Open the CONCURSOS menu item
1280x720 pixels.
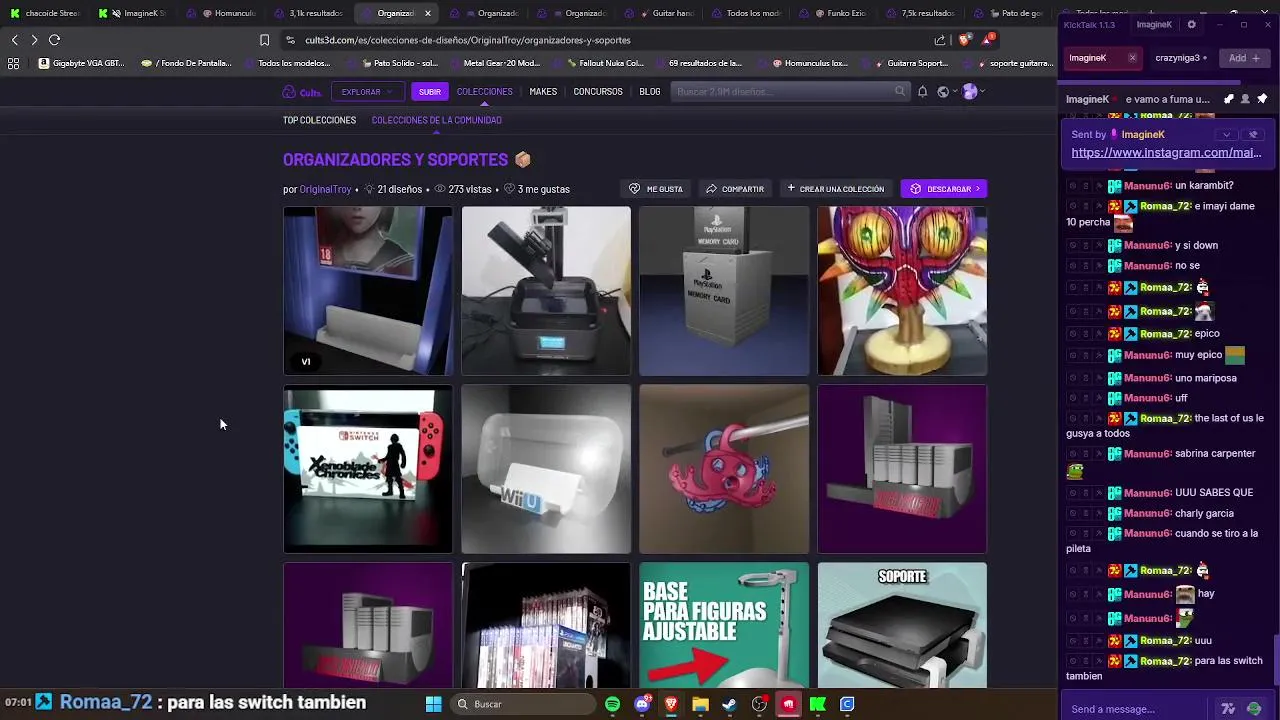[598, 91]
